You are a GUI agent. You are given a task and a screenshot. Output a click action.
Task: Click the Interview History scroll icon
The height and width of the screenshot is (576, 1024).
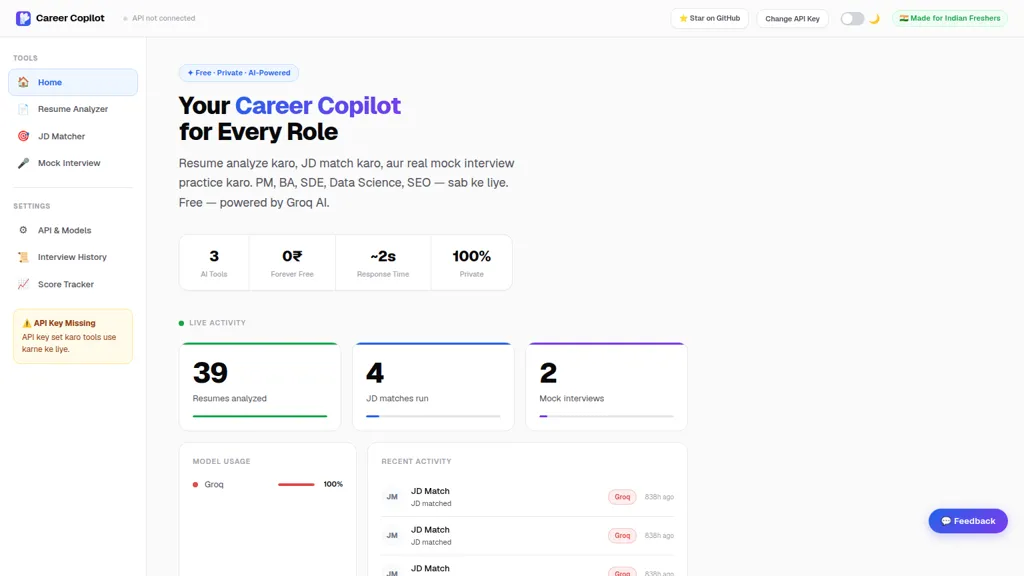24,257
